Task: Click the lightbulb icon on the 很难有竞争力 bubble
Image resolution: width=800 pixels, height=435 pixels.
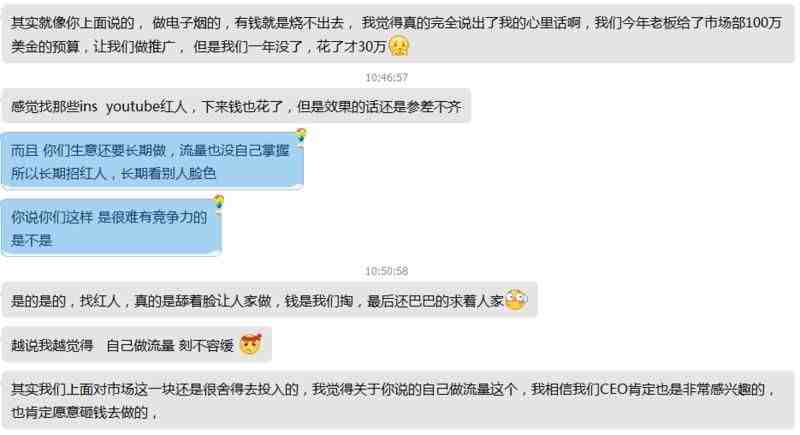Action: click(219, 201)
